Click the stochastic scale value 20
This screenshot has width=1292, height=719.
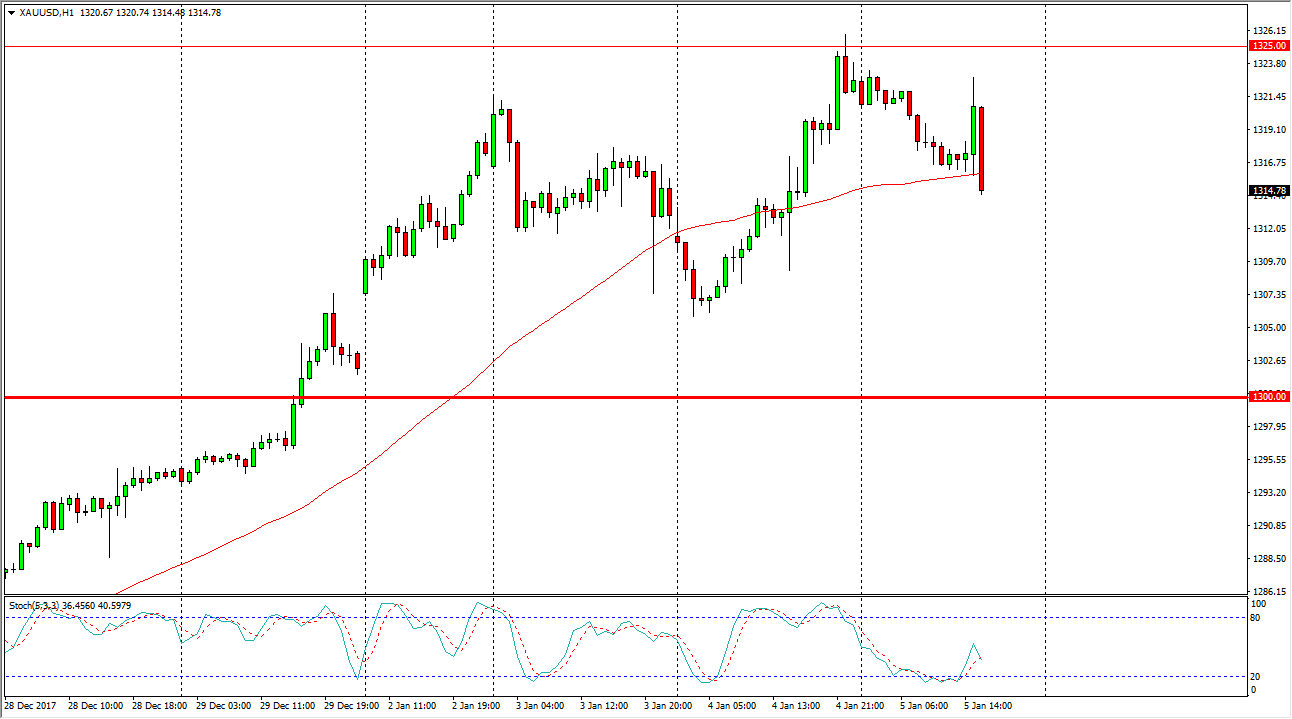1258,677
